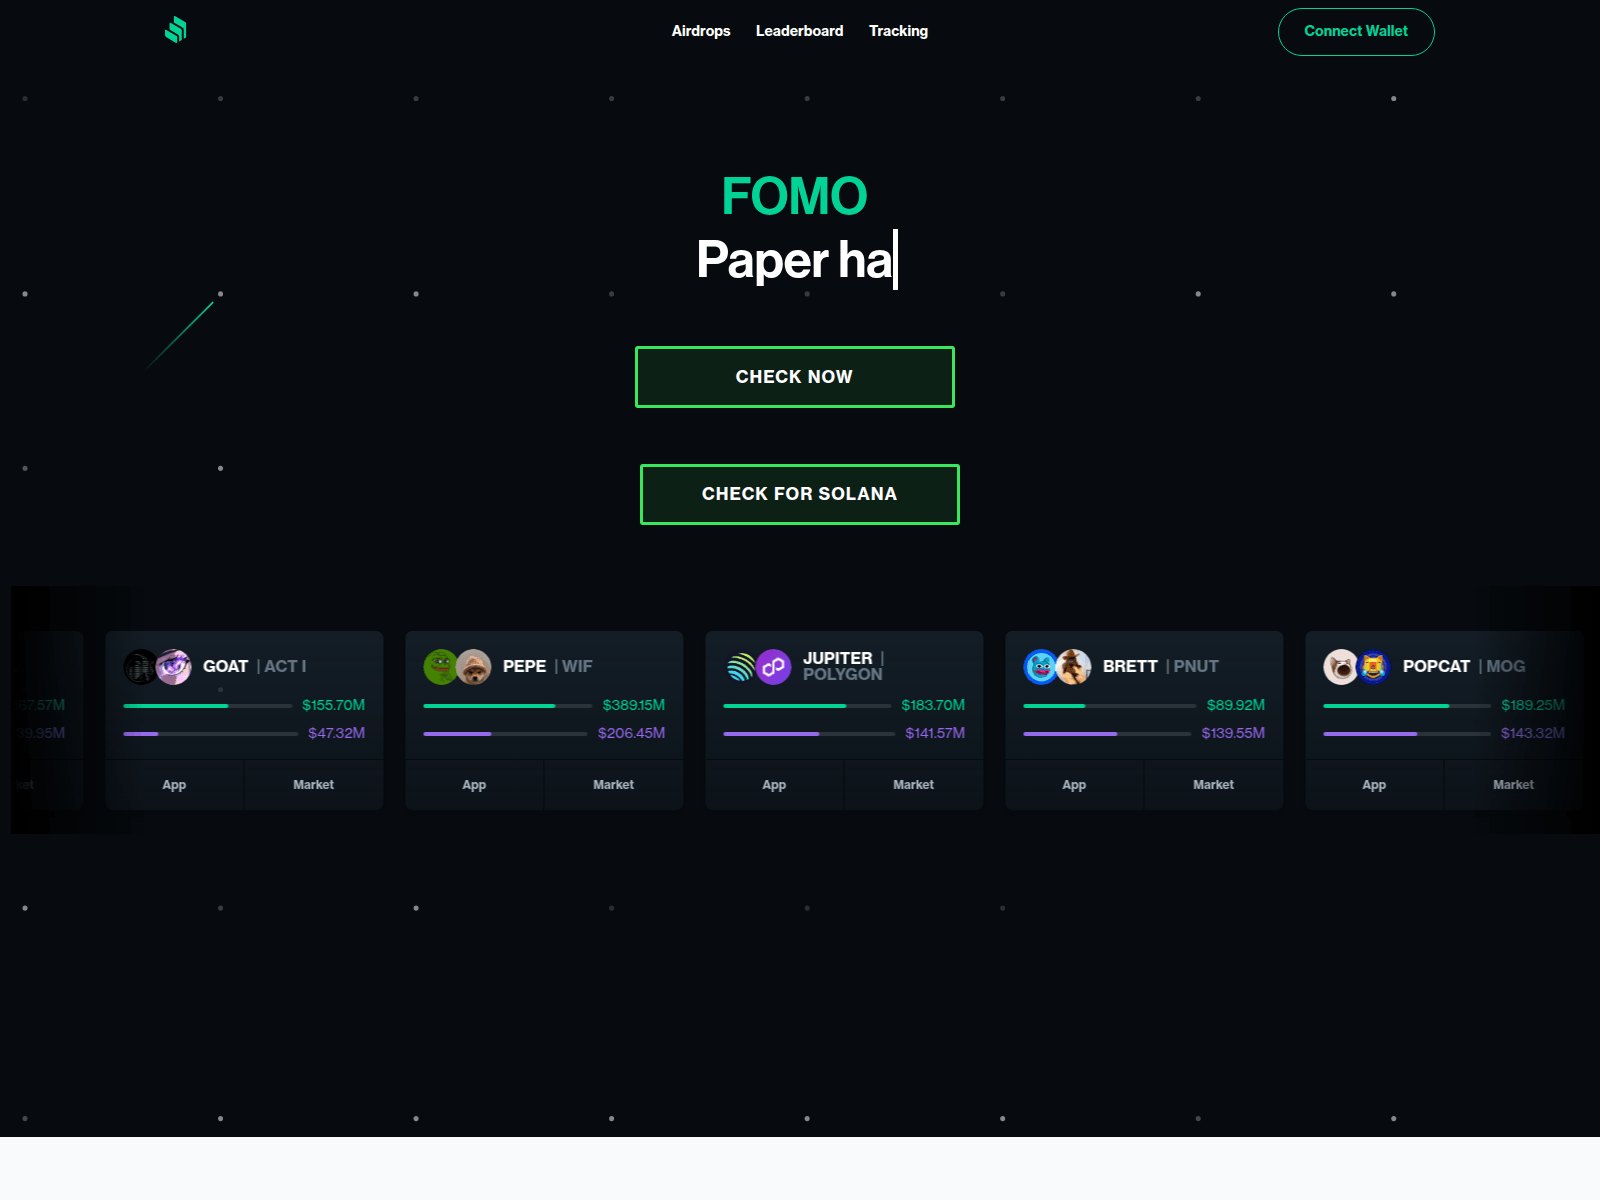Click the ACT I token icon
Image resolution: width=1600 pixels, height=1200 pixels.
coord(174,666)
